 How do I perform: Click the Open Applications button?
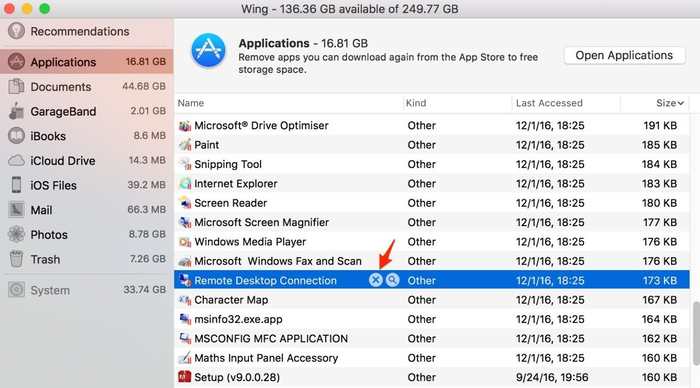click(x=624, y=55)
